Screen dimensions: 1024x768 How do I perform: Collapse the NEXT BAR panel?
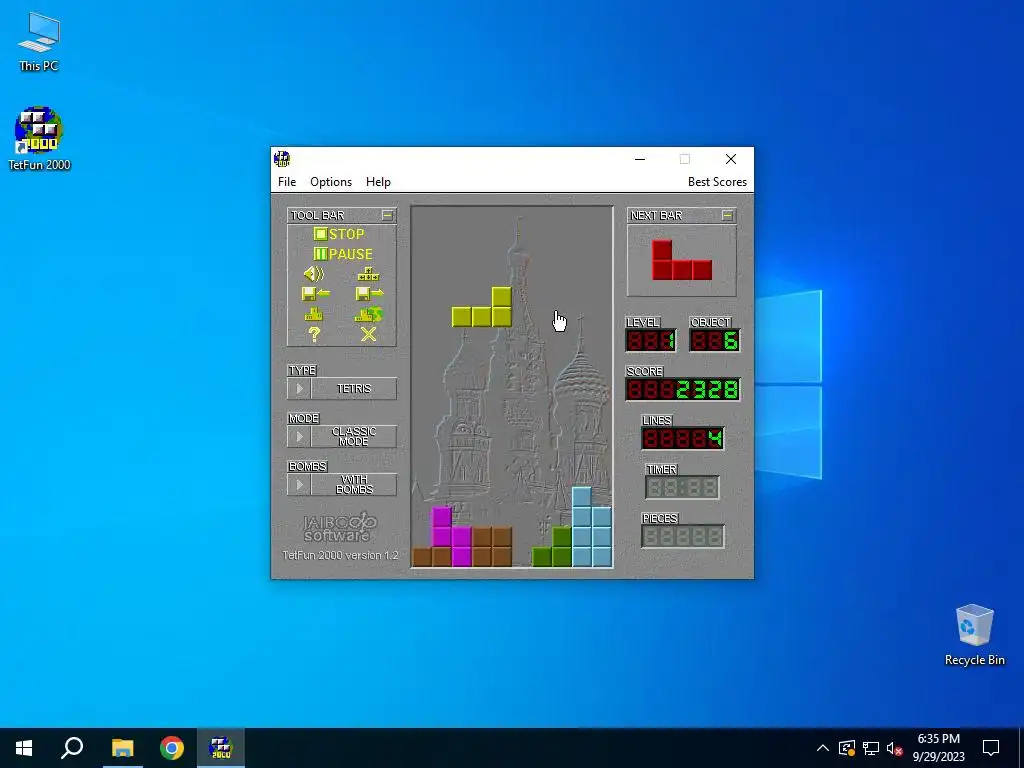(x=728, y=215)
